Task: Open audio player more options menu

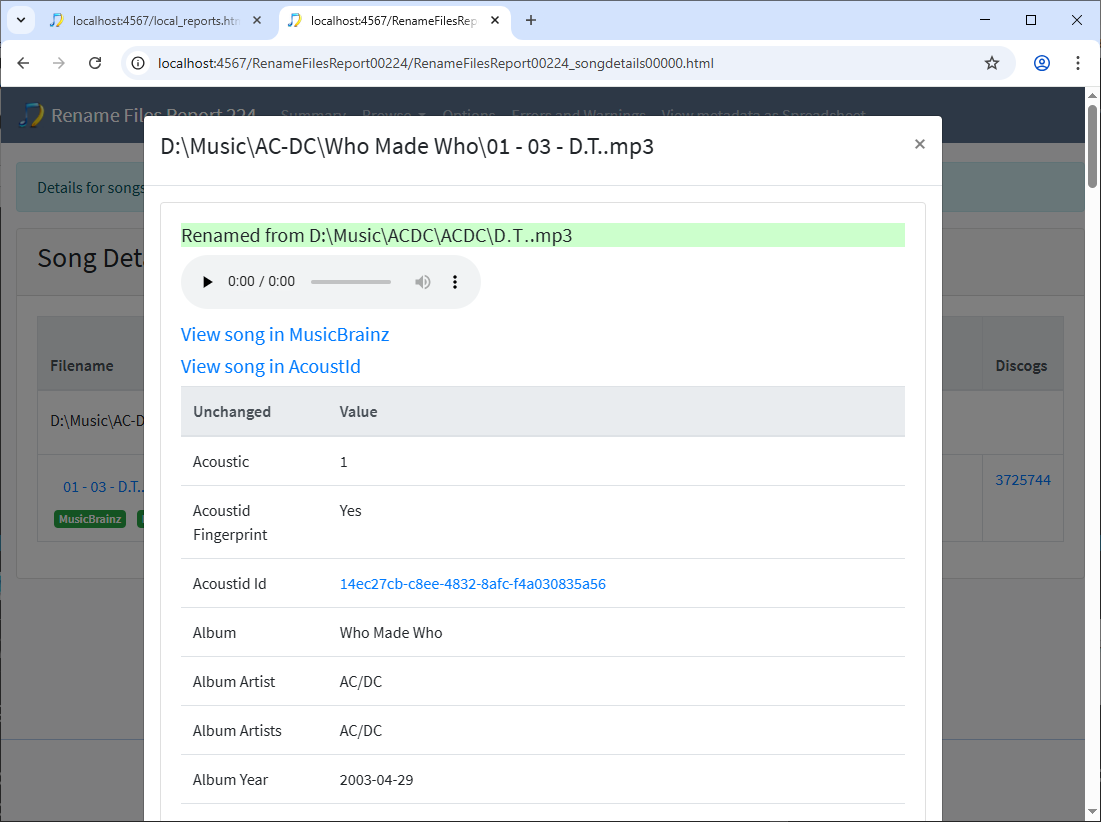Action: click(455, 282)
